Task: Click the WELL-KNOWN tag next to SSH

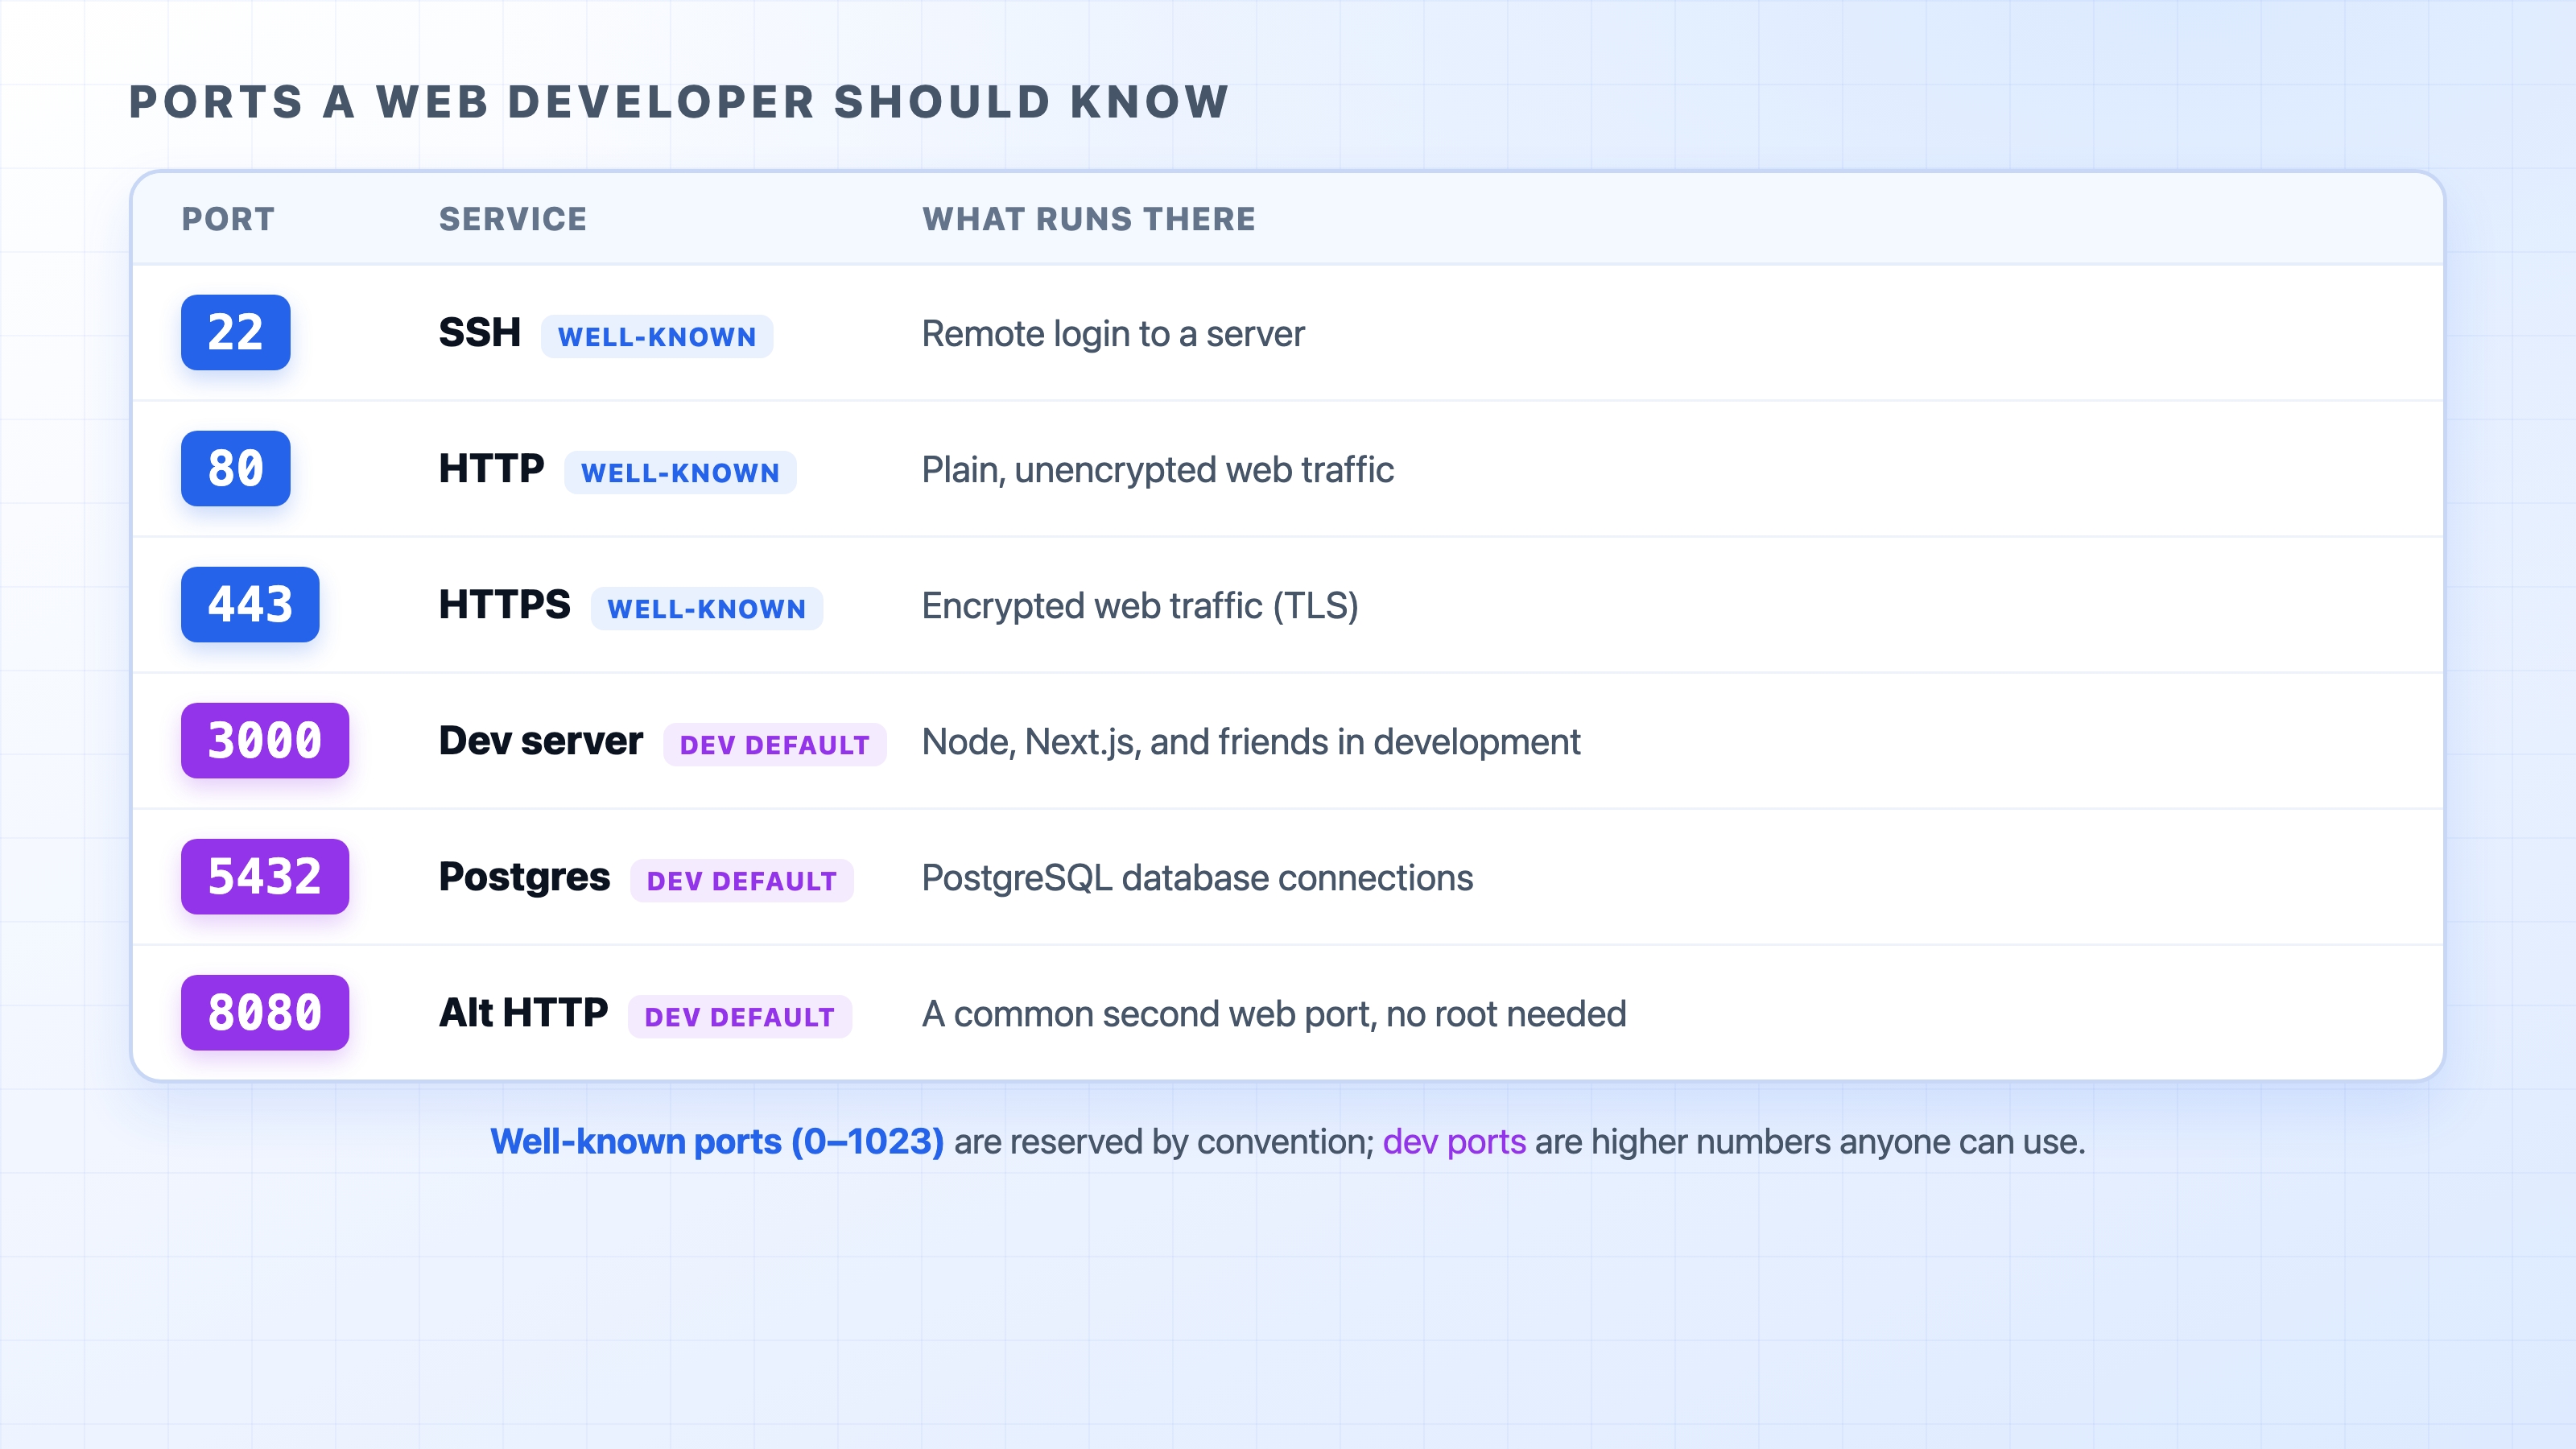Action: click(657, 337)
